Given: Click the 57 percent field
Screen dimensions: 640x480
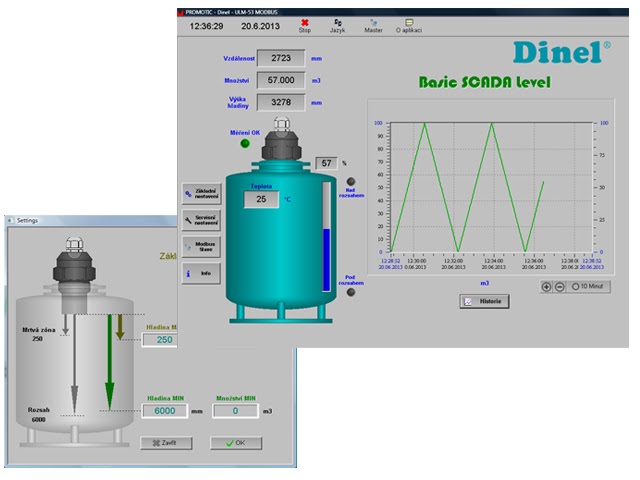Looking at the screenshot, I should pyautogui.click(x=327, y=163).
